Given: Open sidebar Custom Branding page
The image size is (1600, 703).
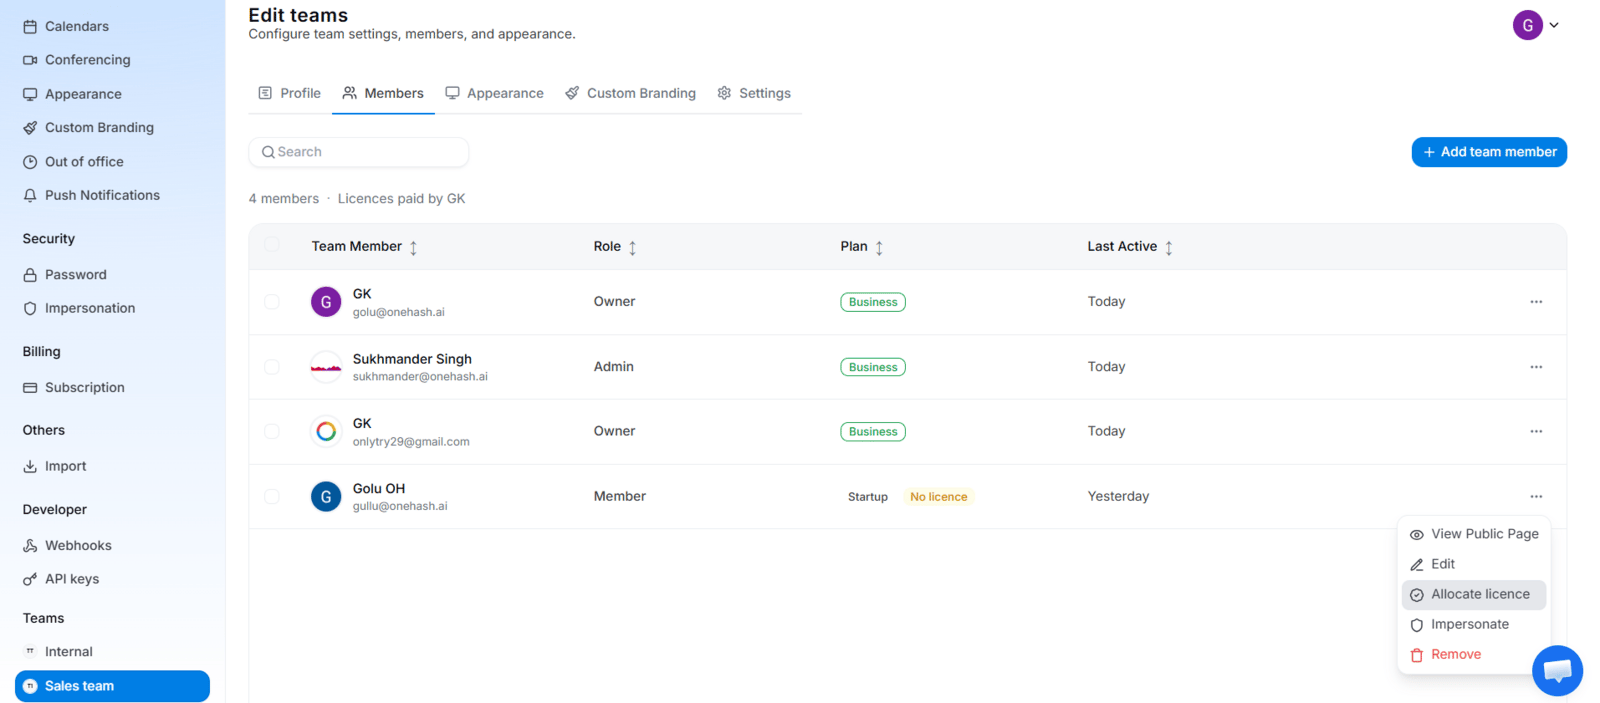Looking at the screenshot, I should click(88, 128).
